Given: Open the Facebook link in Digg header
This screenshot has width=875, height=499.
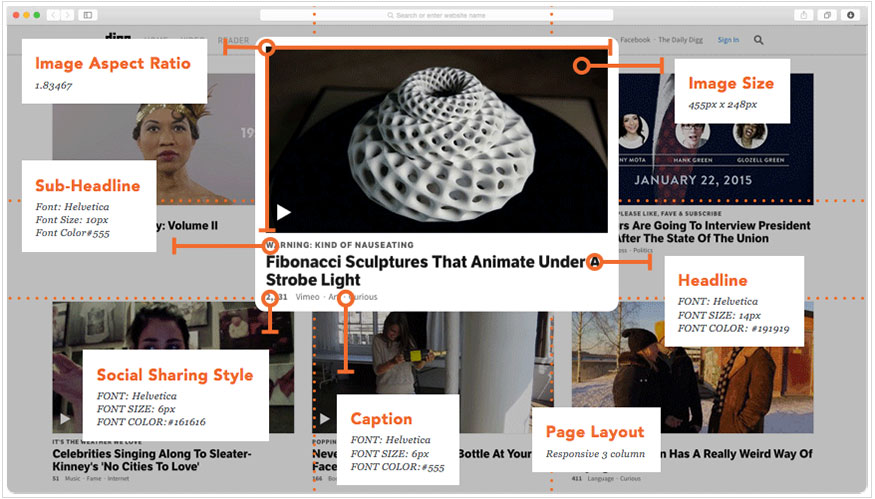Looking at the screenshot, I should (x=635, y=40).
